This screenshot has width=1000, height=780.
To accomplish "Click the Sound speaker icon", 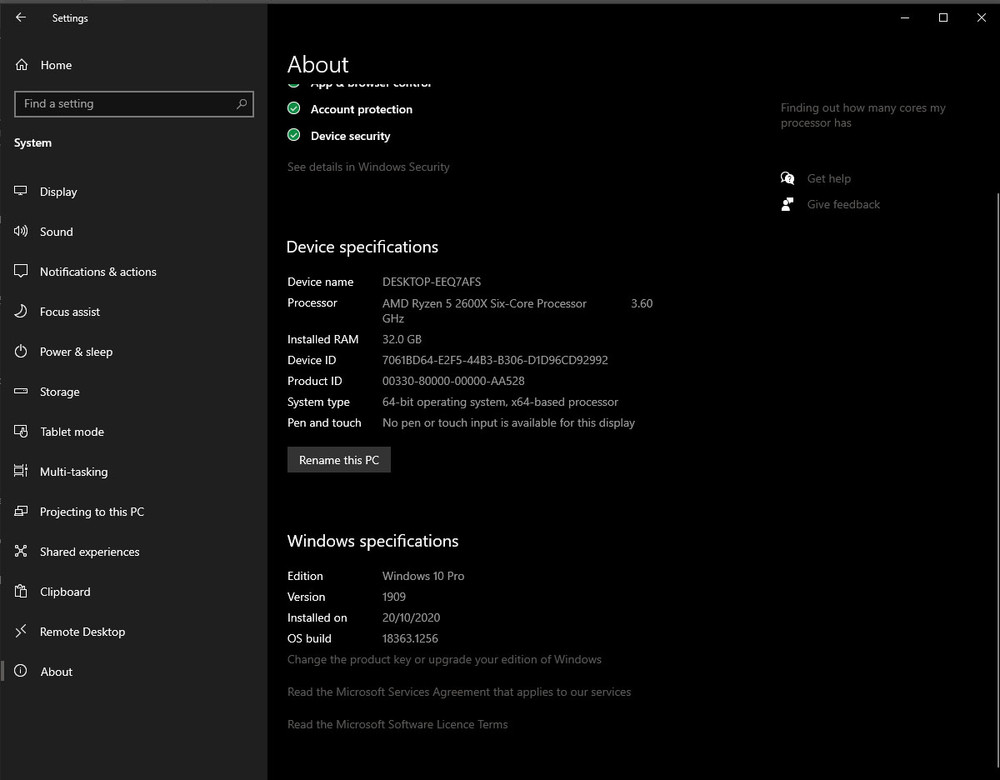I will click(x=21, y=231).
